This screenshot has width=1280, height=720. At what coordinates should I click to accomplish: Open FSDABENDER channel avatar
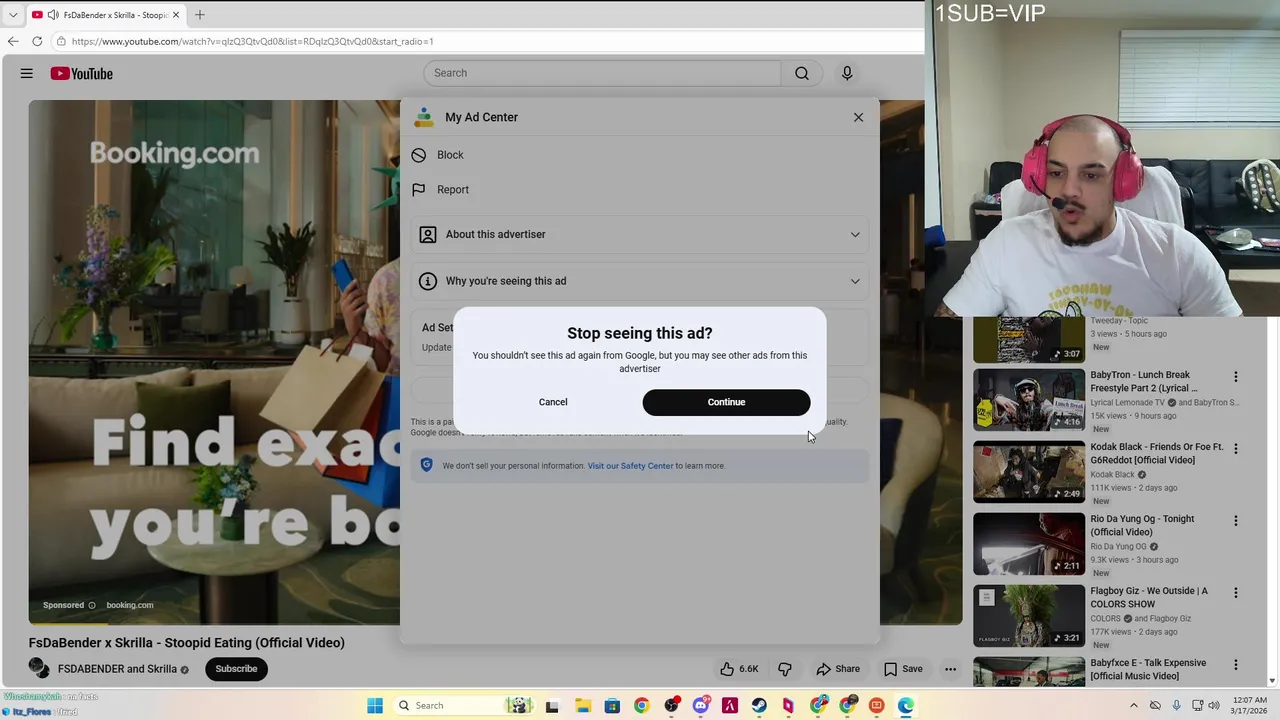point(39,668)
